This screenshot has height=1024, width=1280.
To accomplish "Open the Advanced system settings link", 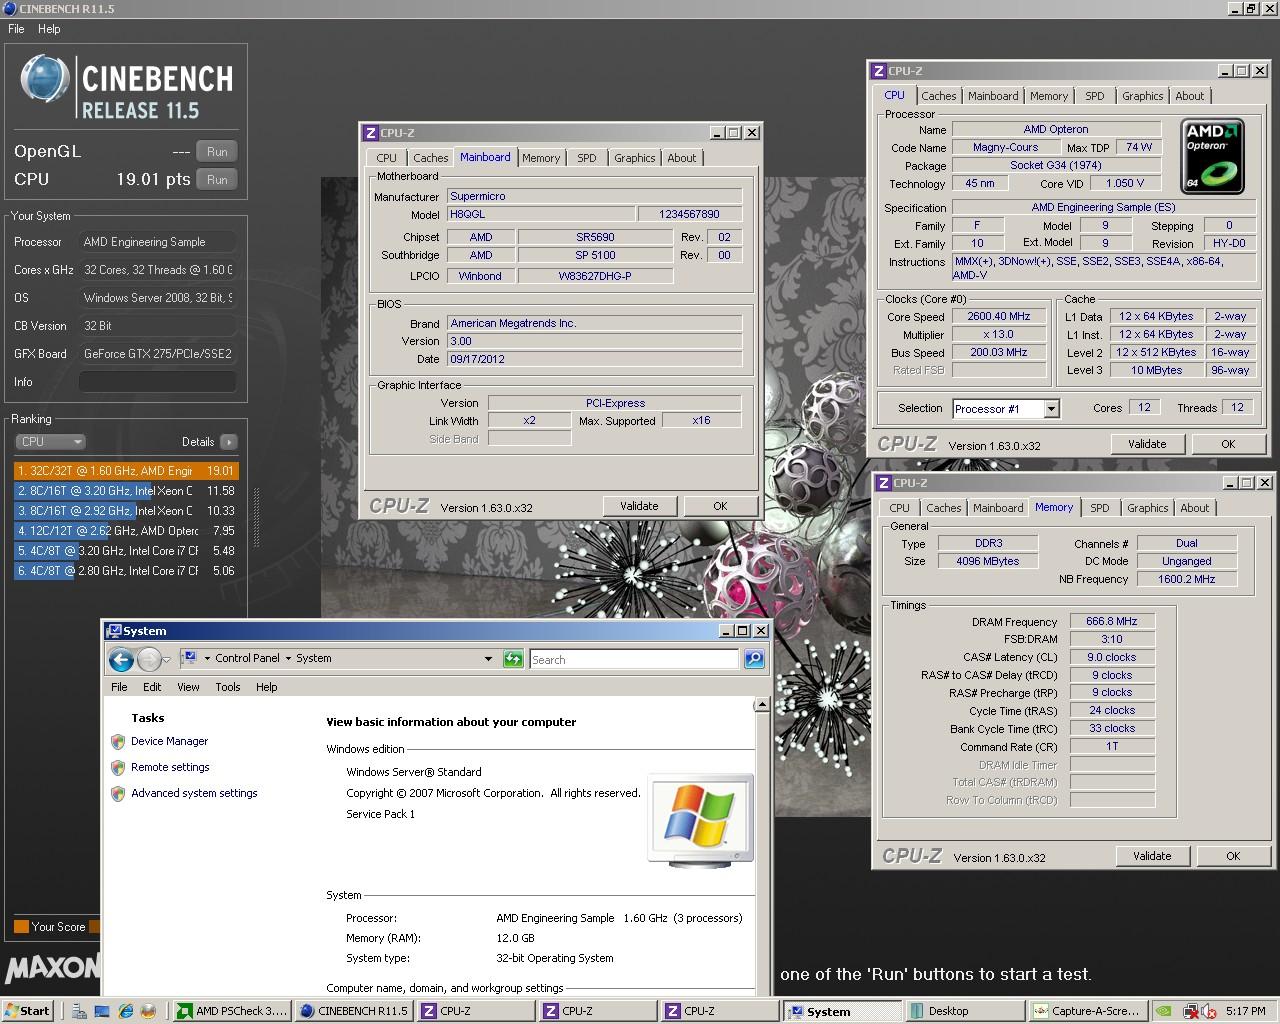I will click(x=194, y=794).
